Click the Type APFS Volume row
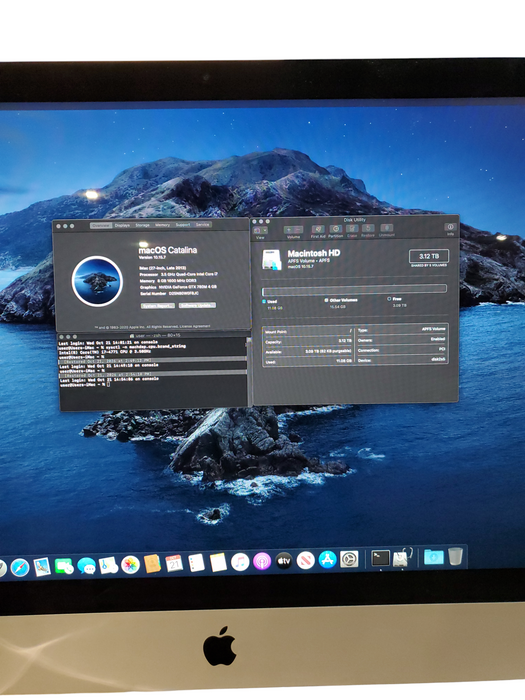 pos(401,329)
